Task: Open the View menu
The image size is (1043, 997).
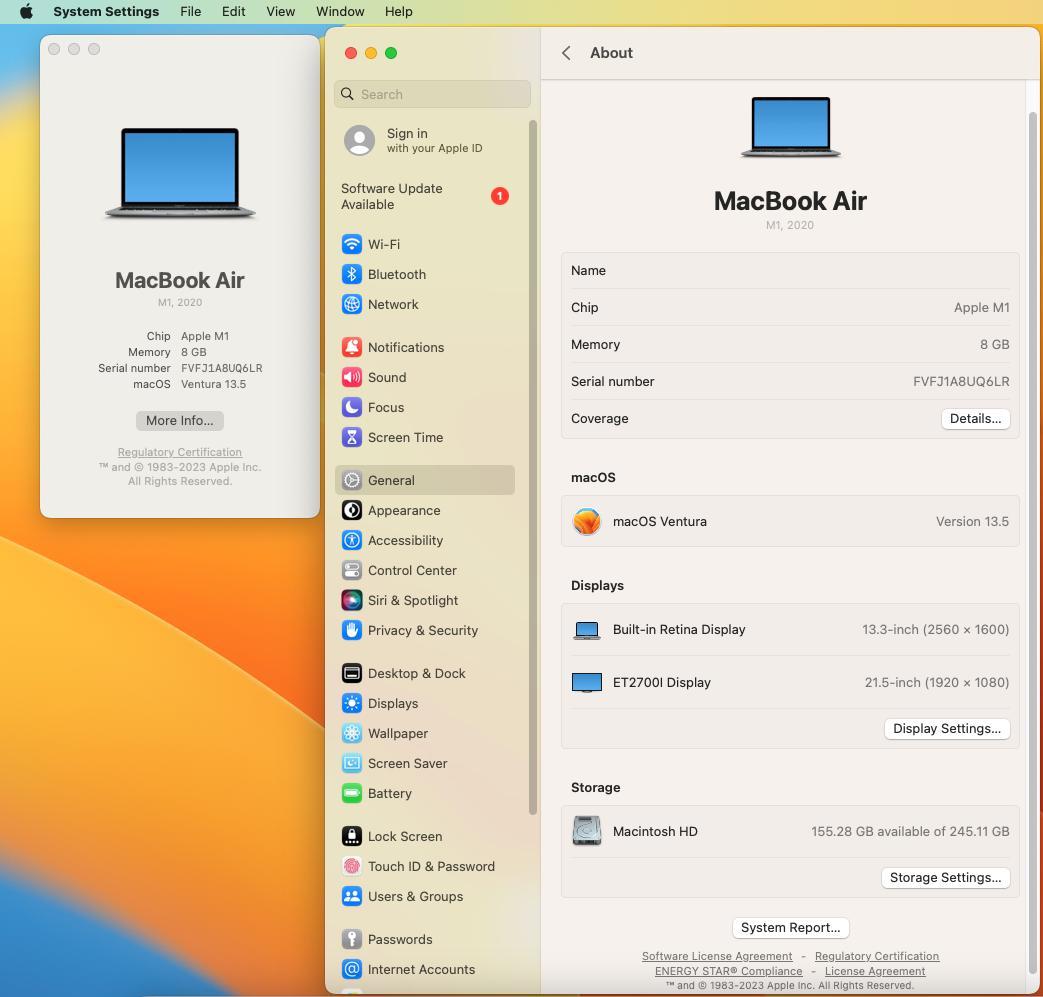Action: 280,11
